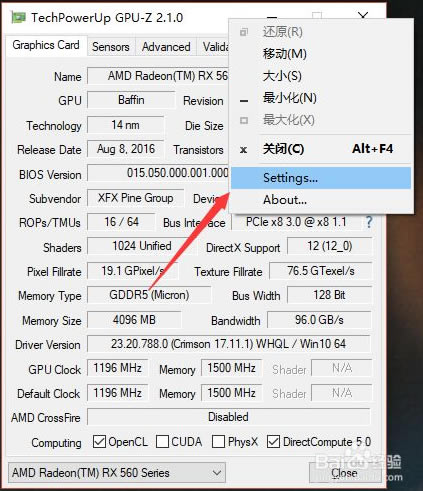Click the restore icon beside 还原(R)

click(244, 32)
